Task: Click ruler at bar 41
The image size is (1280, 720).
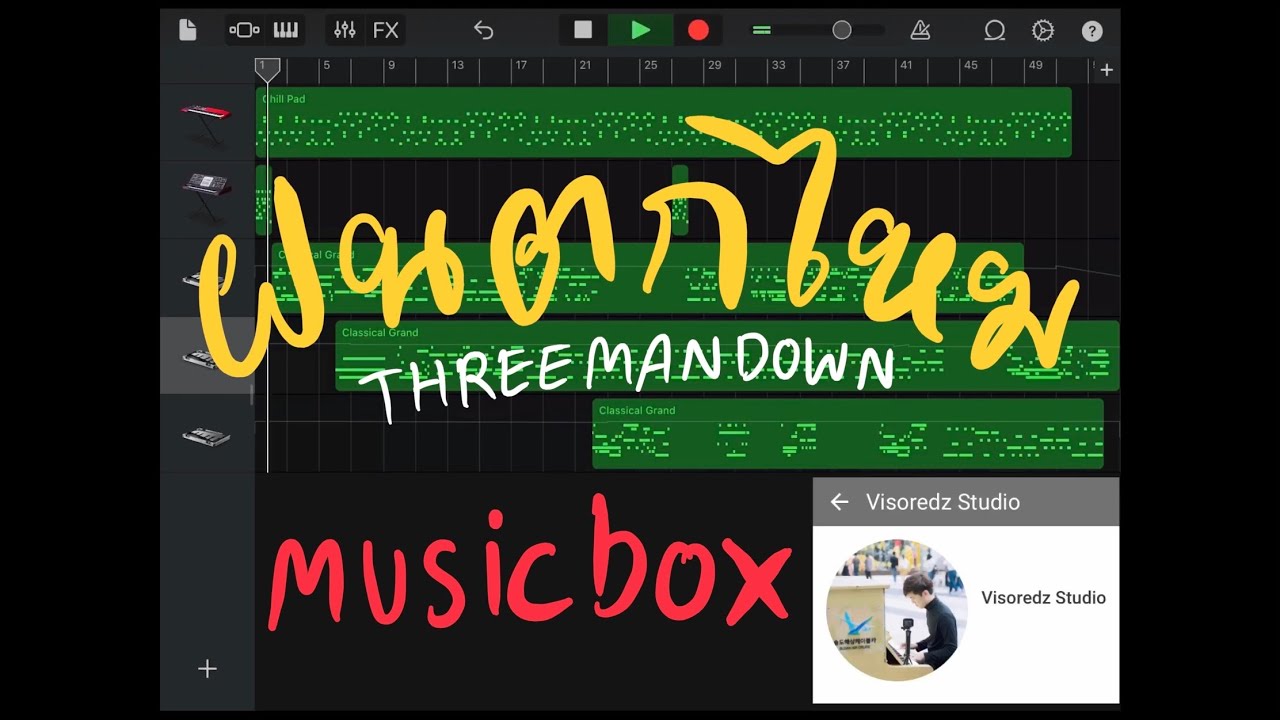Action: coord(906,66)
